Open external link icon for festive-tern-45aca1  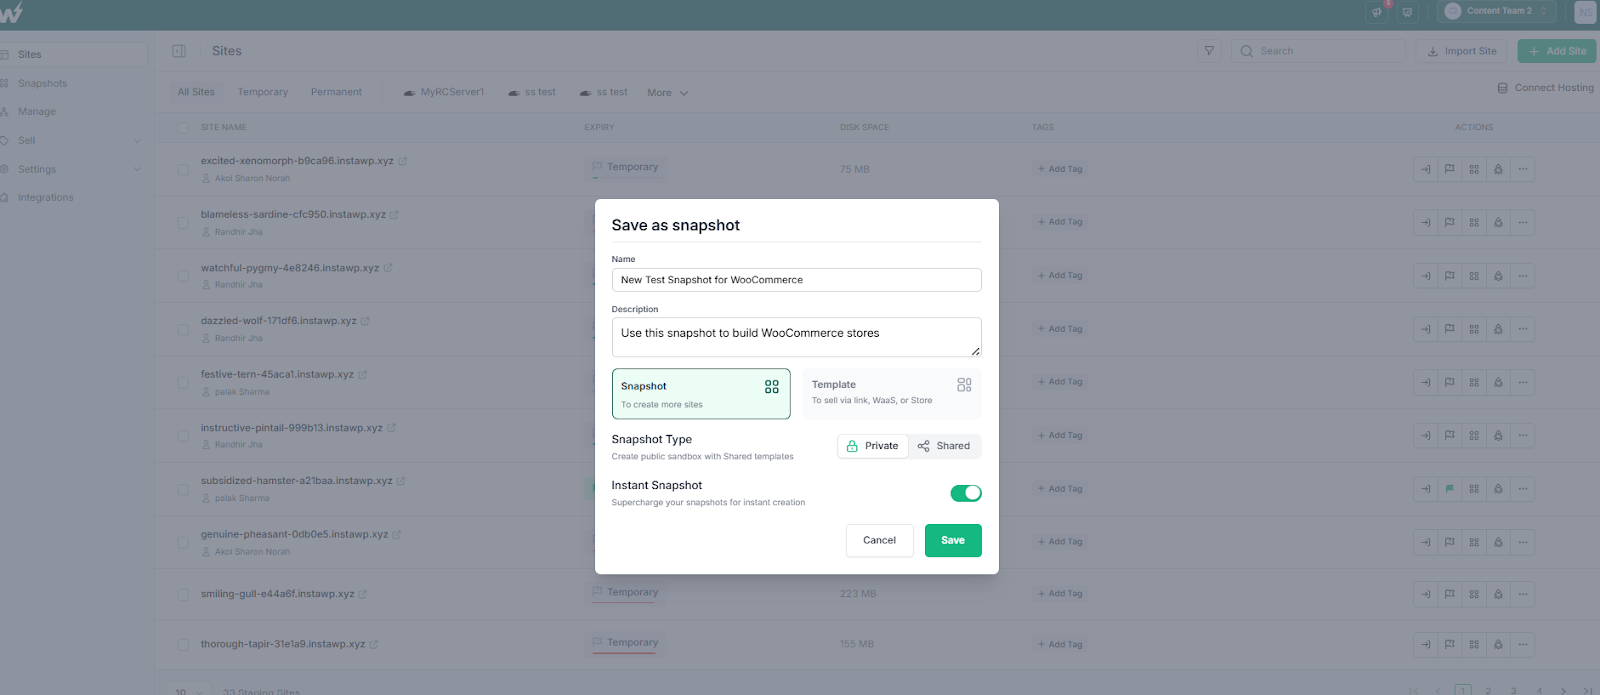363,375
